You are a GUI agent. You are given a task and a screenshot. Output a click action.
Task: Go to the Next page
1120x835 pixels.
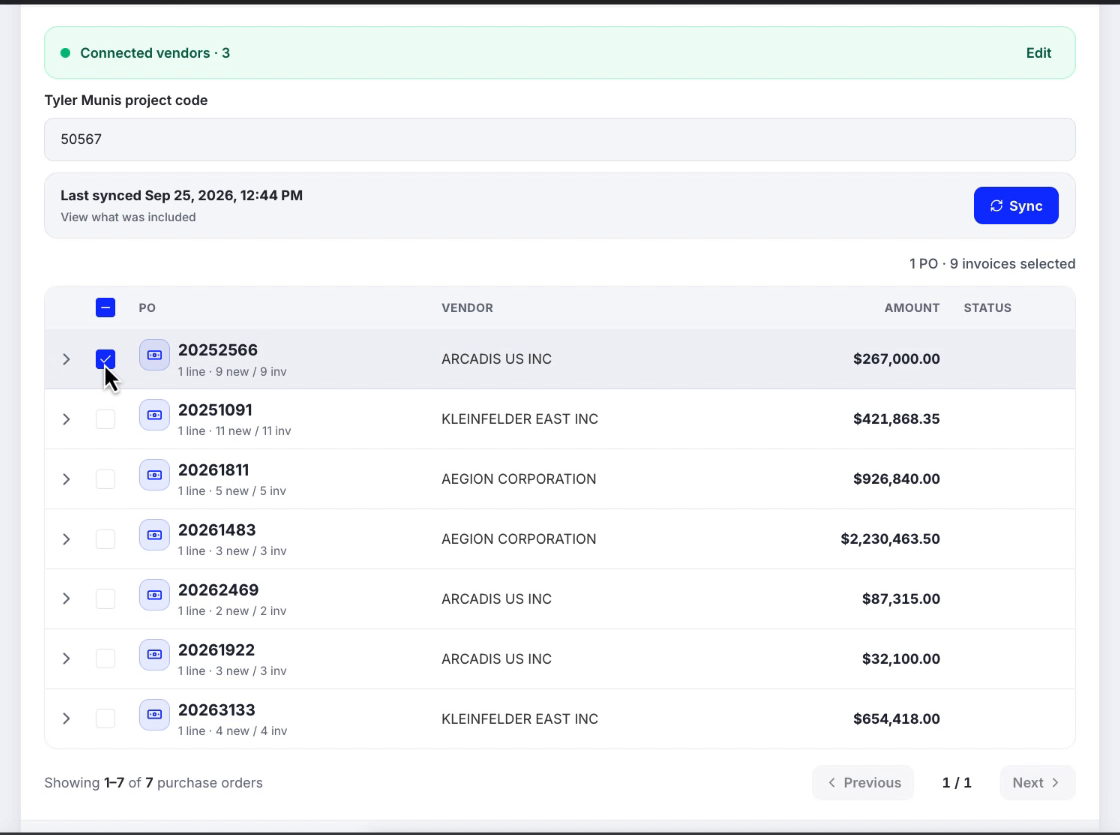(1037, 783)
